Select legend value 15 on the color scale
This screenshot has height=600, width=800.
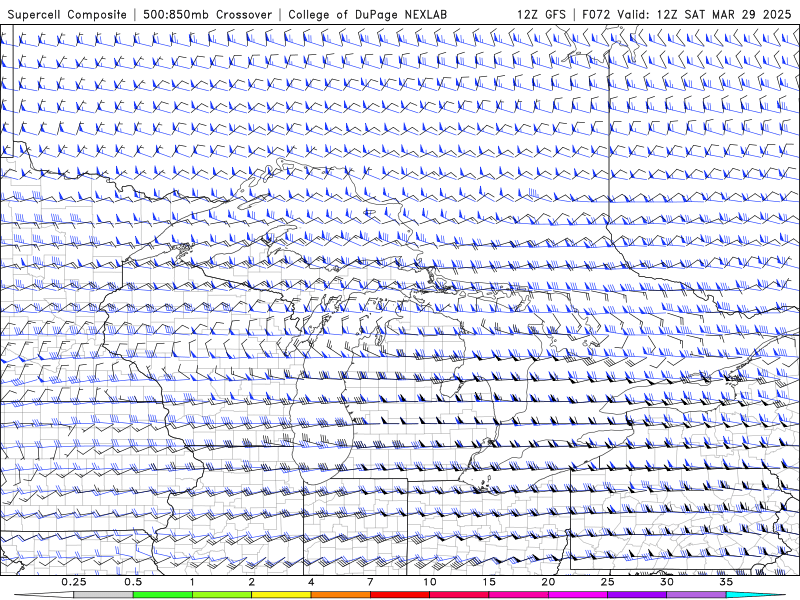coord(489,582)
